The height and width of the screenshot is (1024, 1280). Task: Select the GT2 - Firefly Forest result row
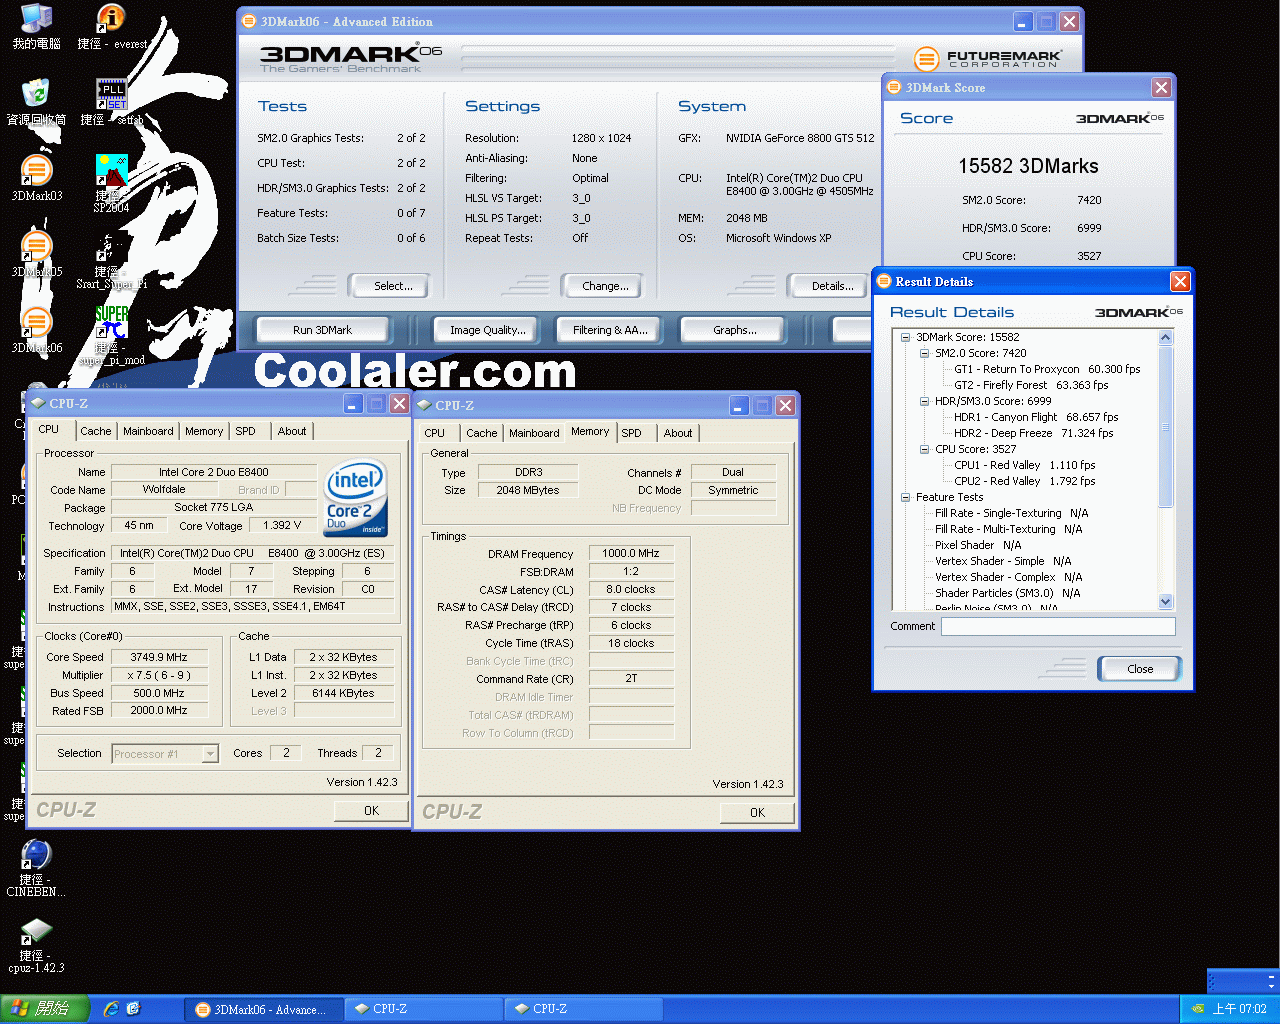[x=1031, y=385]
